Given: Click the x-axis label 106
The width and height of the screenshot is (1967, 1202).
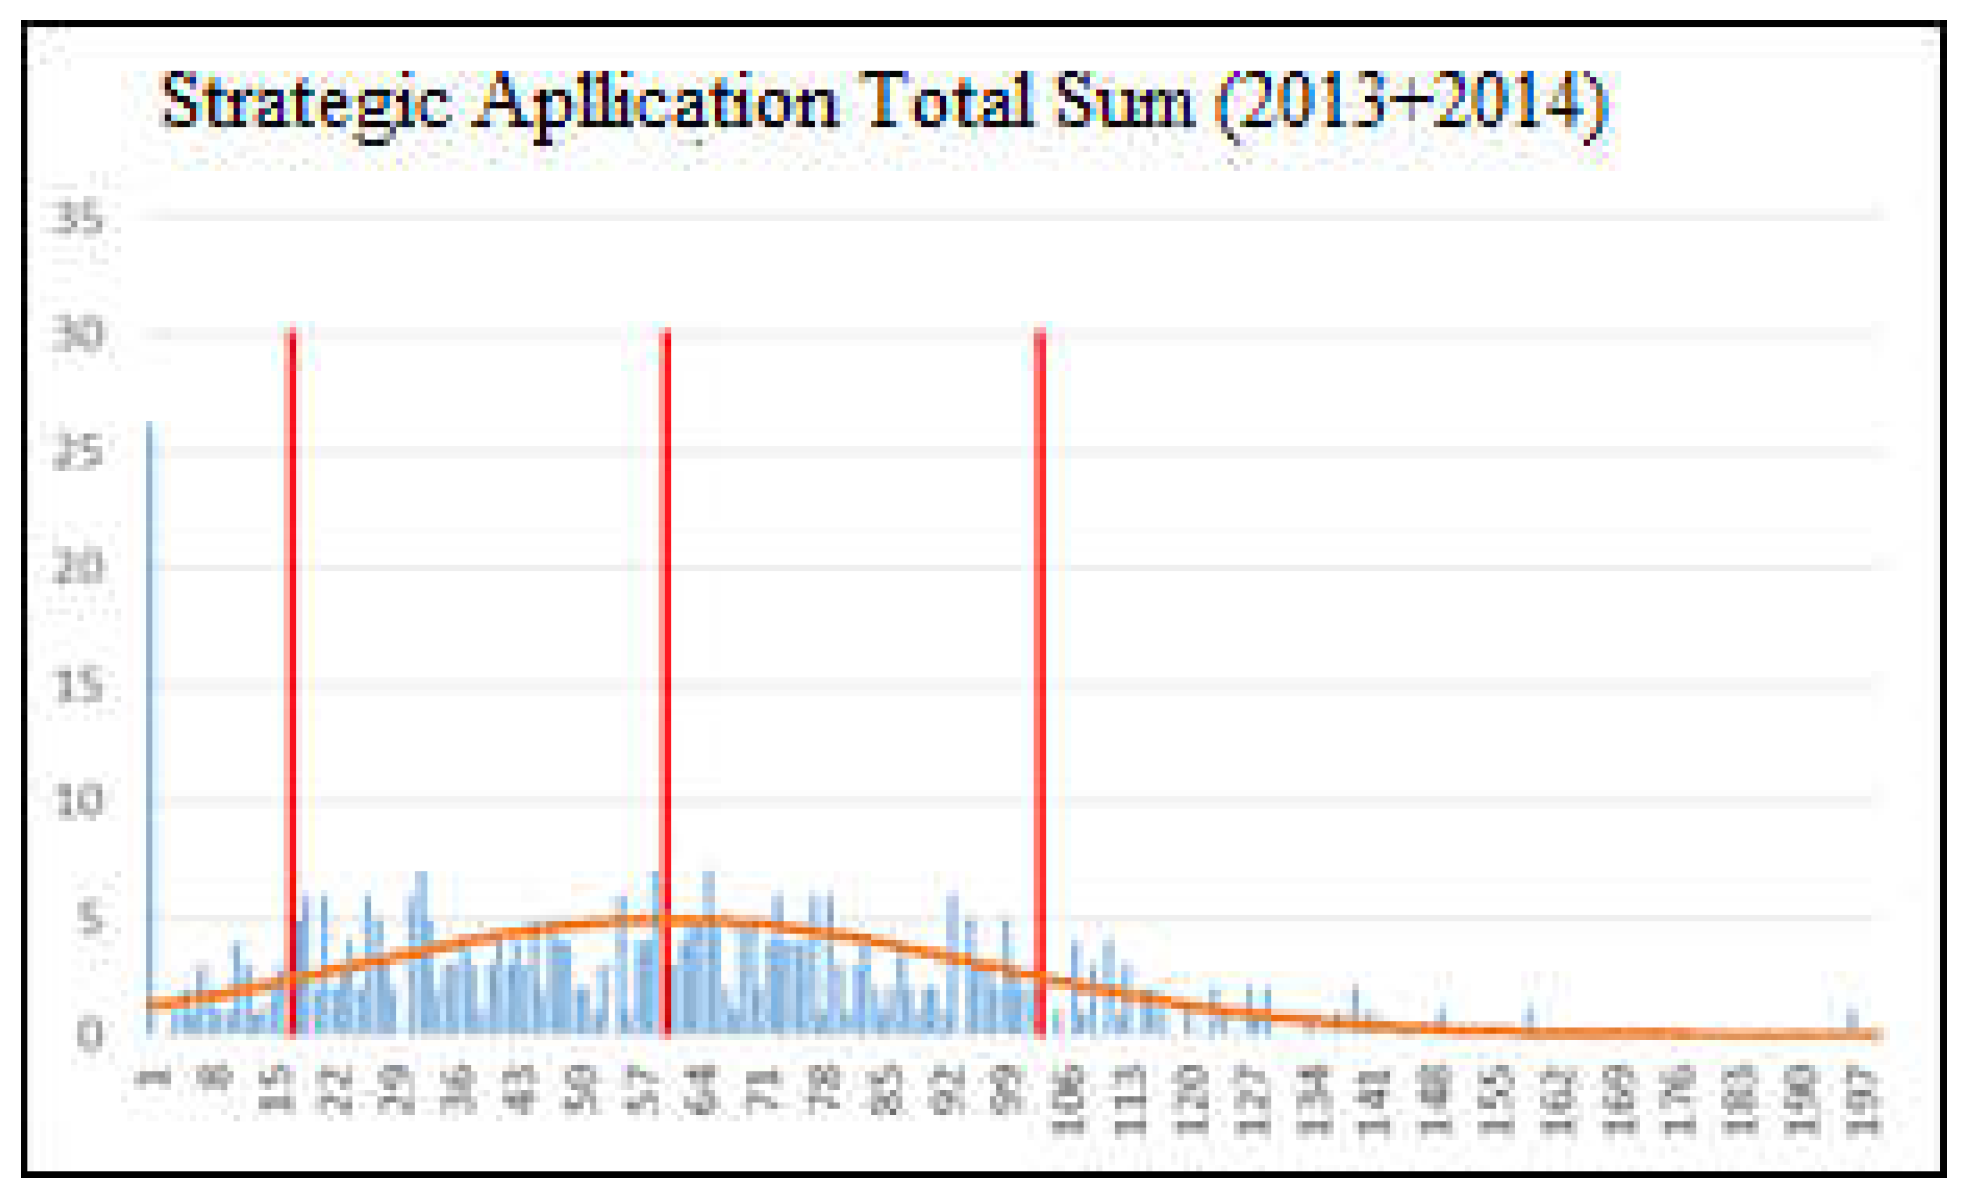Looking at the screenshot, I should click(x=1069, y=1100).
